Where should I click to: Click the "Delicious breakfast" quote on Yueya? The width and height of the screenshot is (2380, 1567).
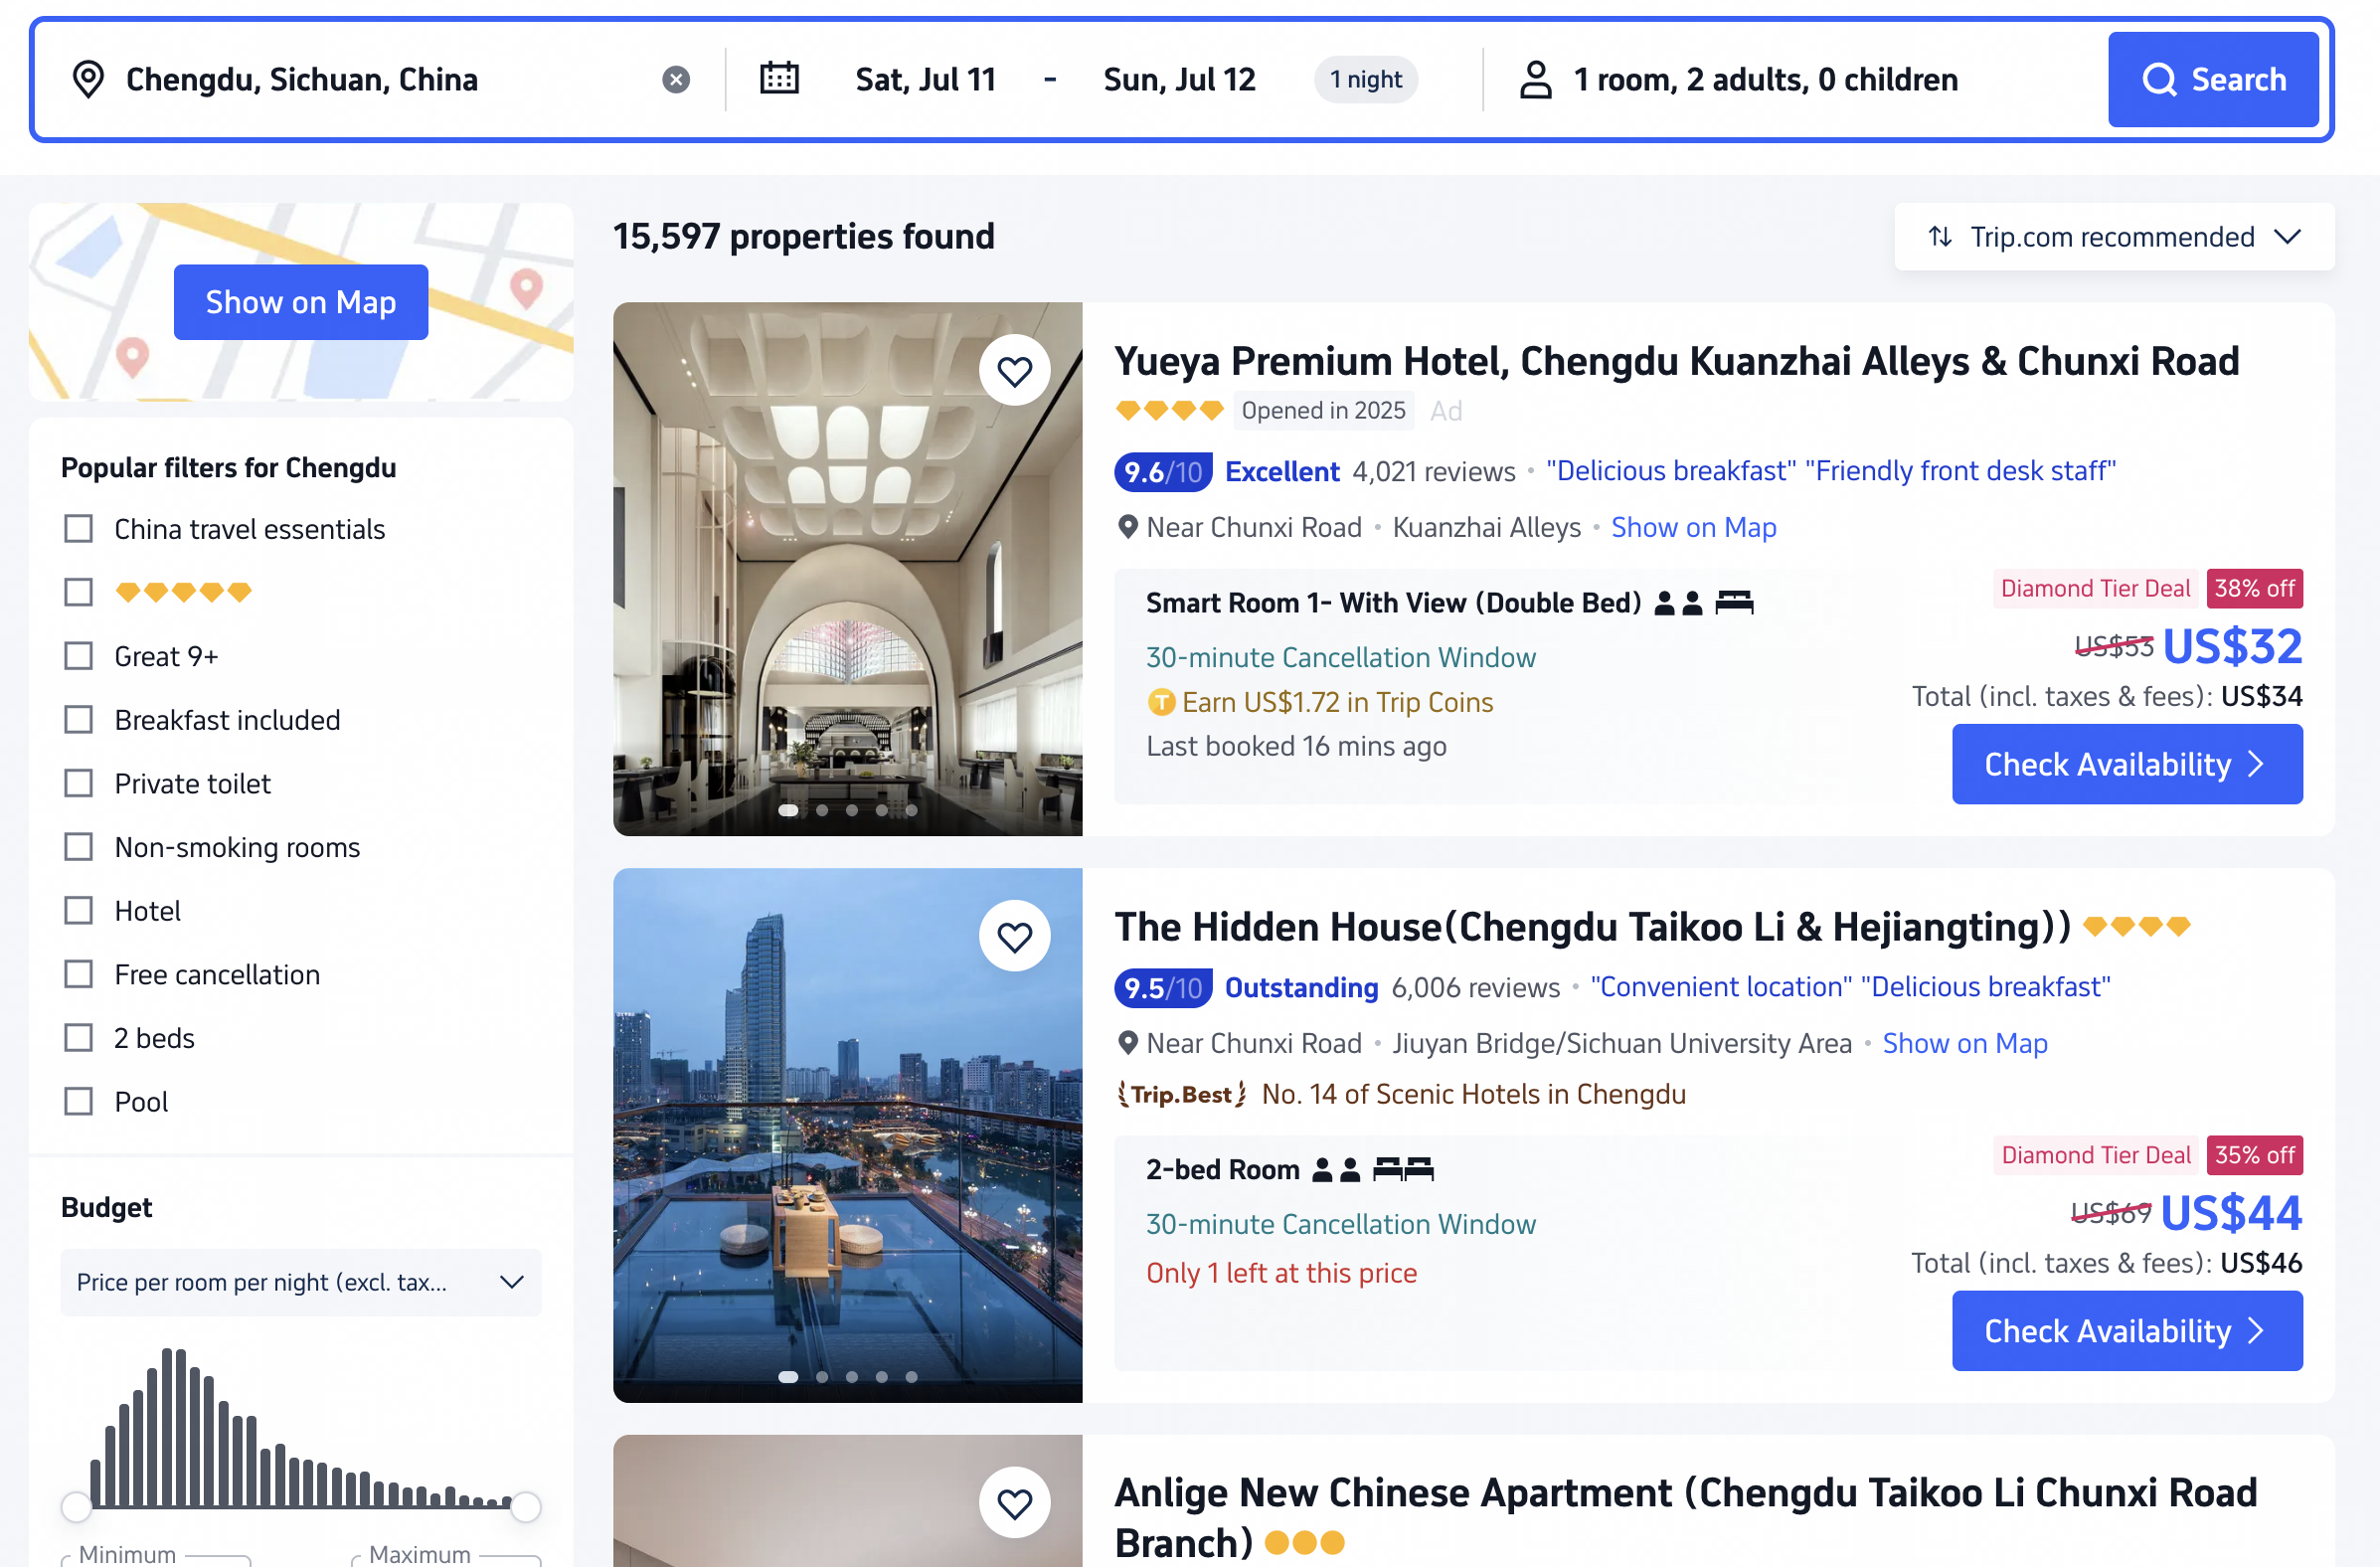pos(1670,471)
